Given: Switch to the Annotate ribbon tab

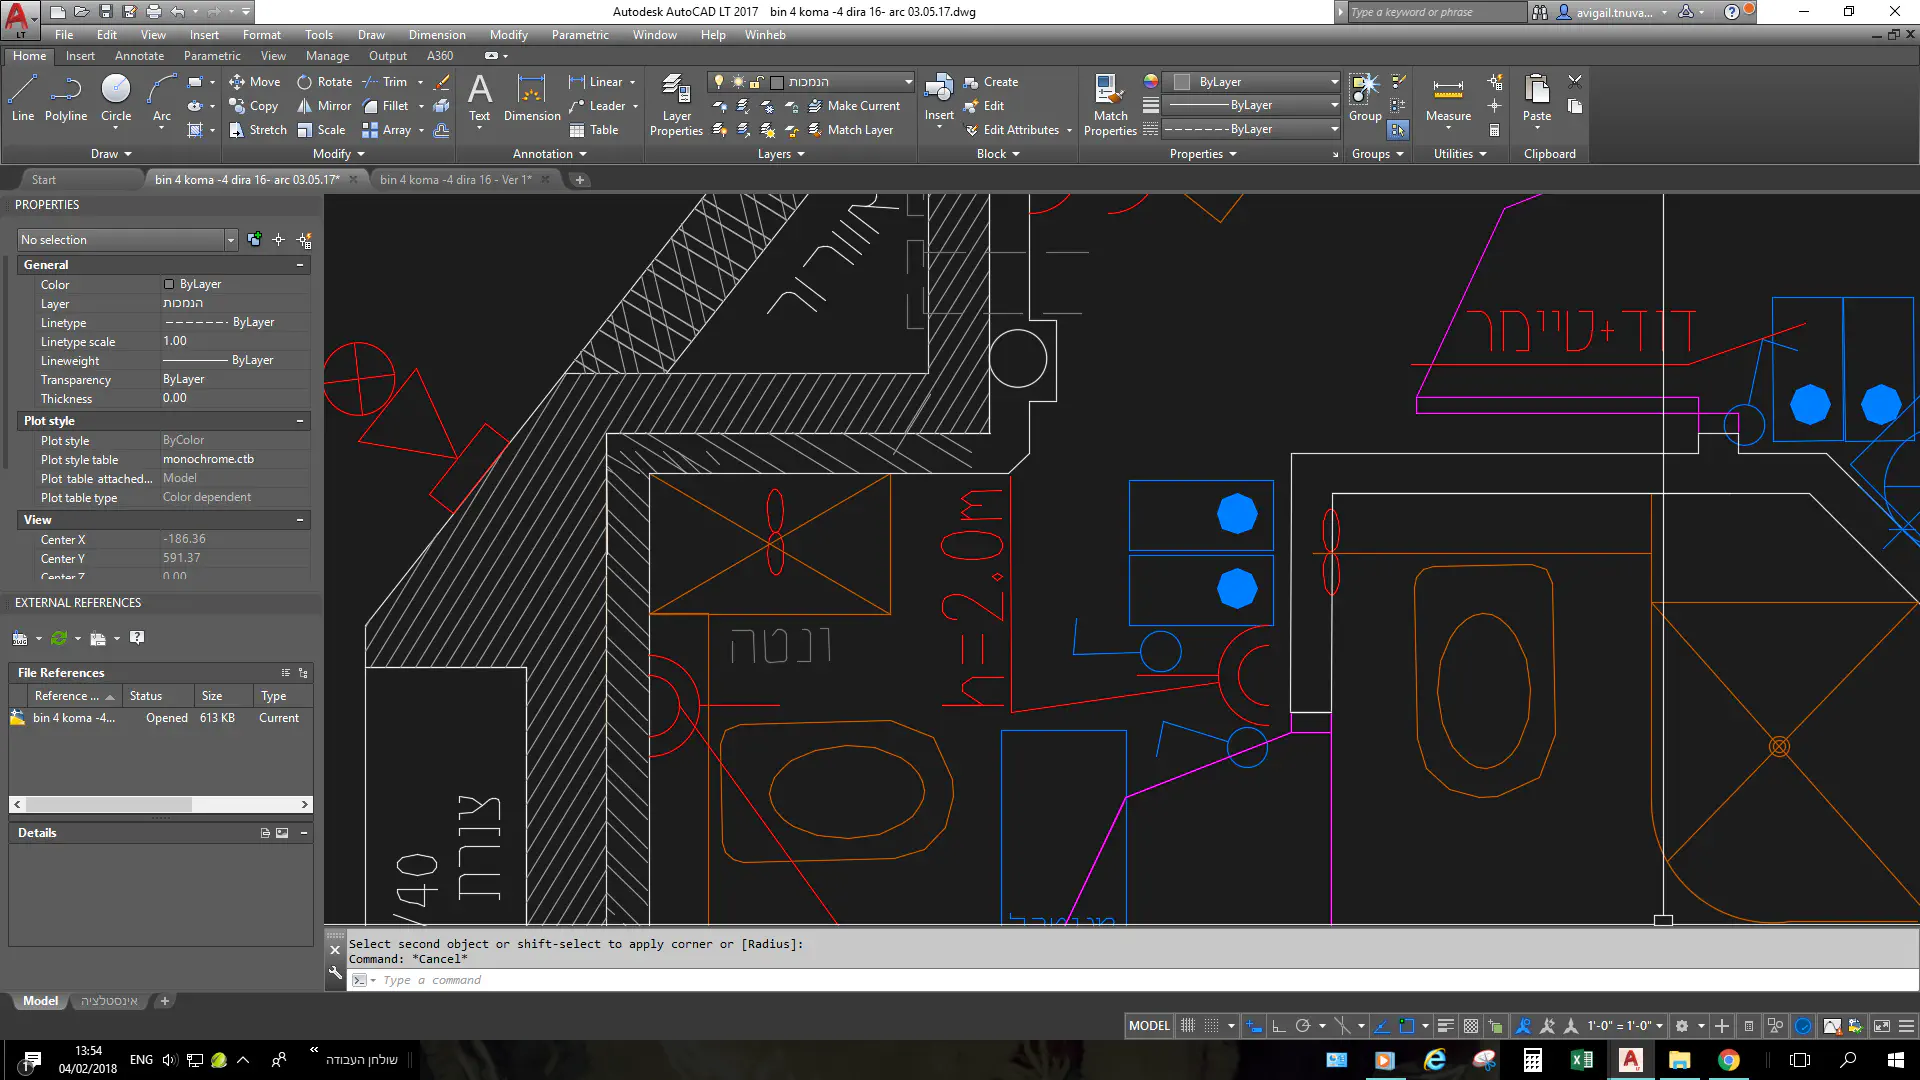Looking at the screenshot, I should pyautogui.click(x=139, y=56).
